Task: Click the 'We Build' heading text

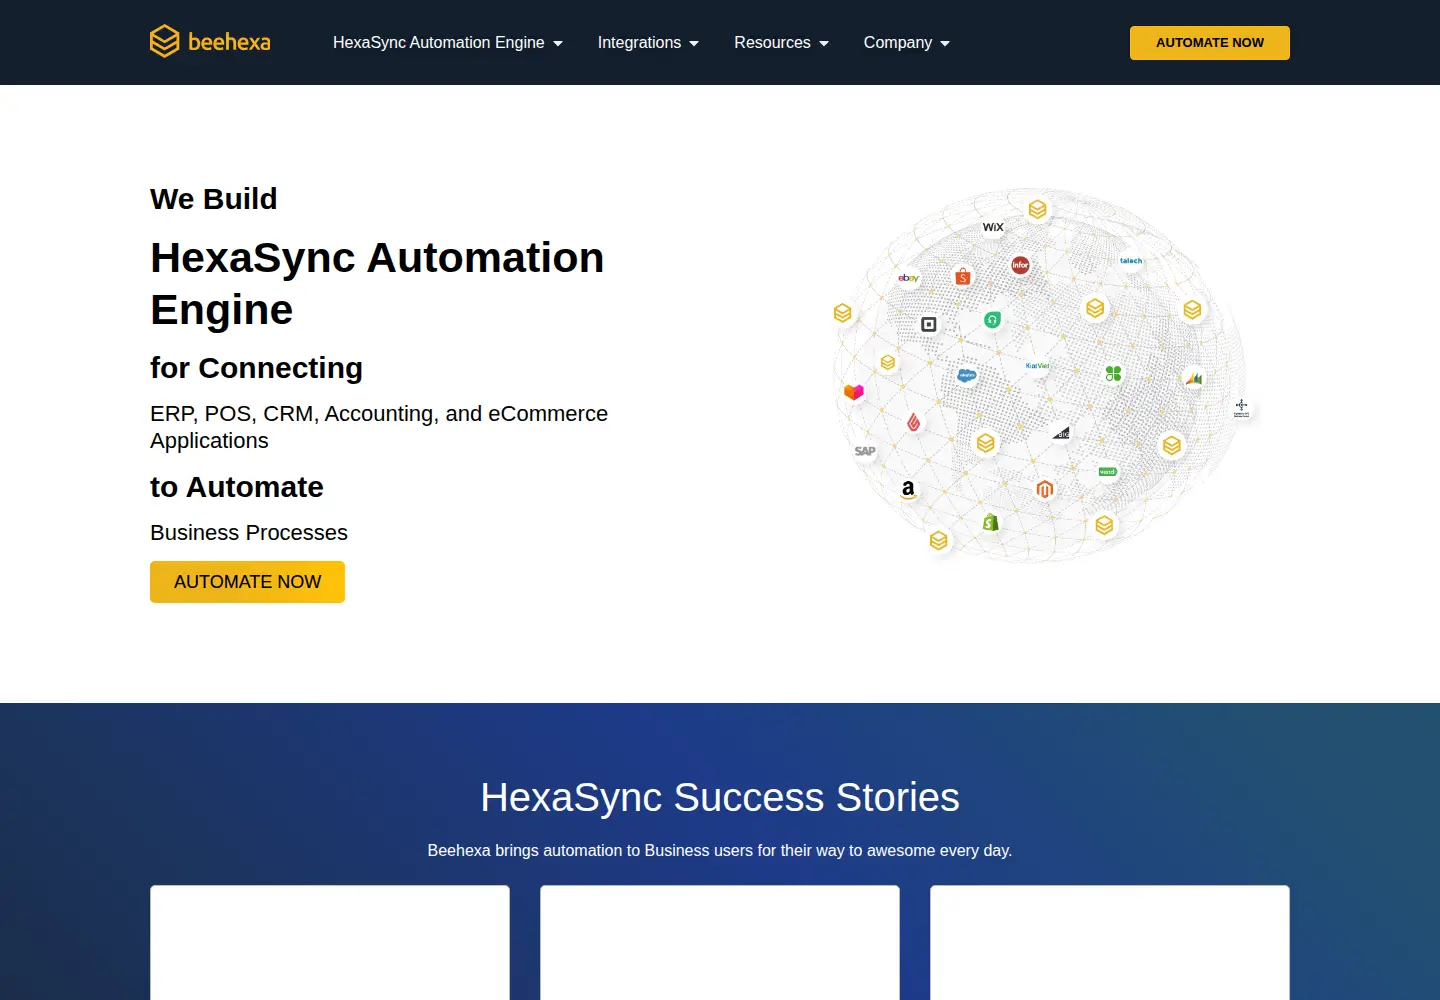Action: [x=214, y=199]
